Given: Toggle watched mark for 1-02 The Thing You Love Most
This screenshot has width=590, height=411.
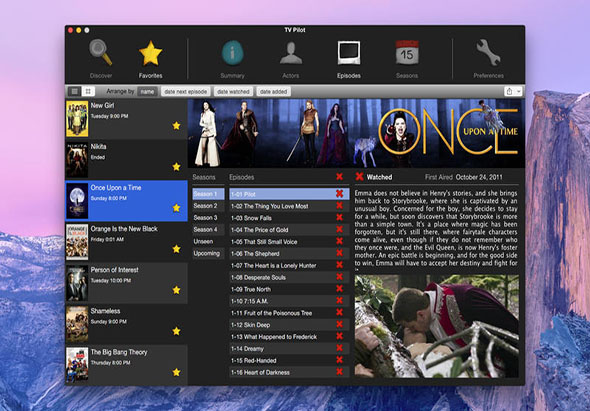Looking at the screenshot, I should 339,206.
